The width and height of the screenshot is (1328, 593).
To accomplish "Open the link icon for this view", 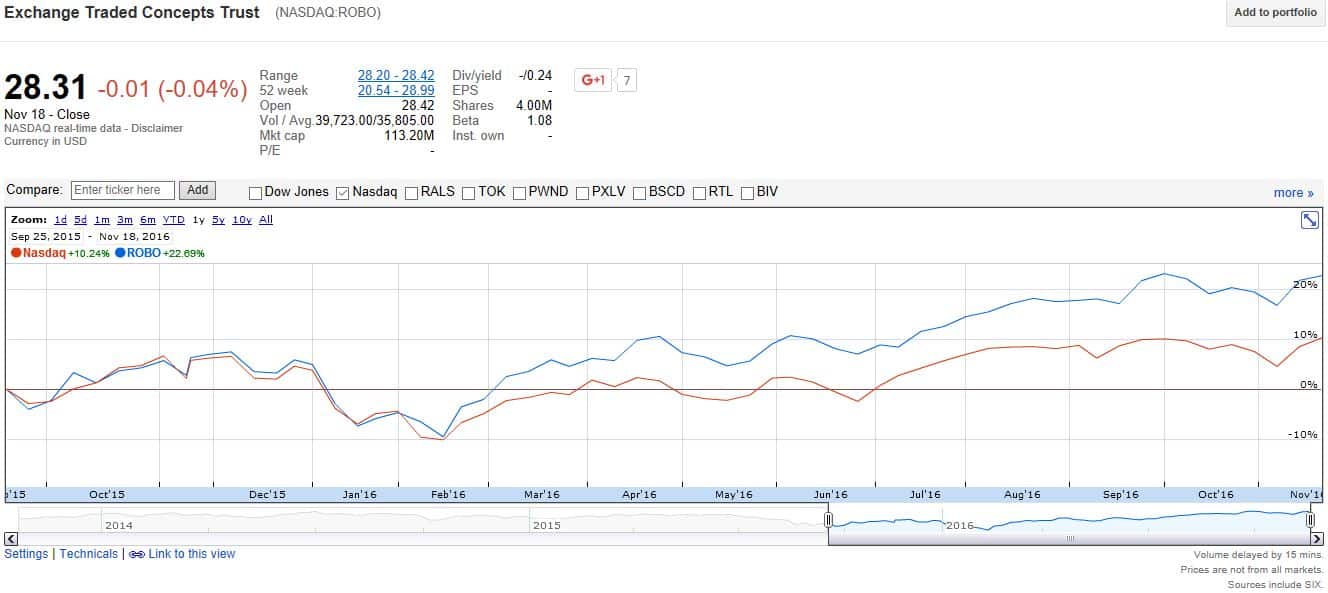I will (x=137, y=554).
